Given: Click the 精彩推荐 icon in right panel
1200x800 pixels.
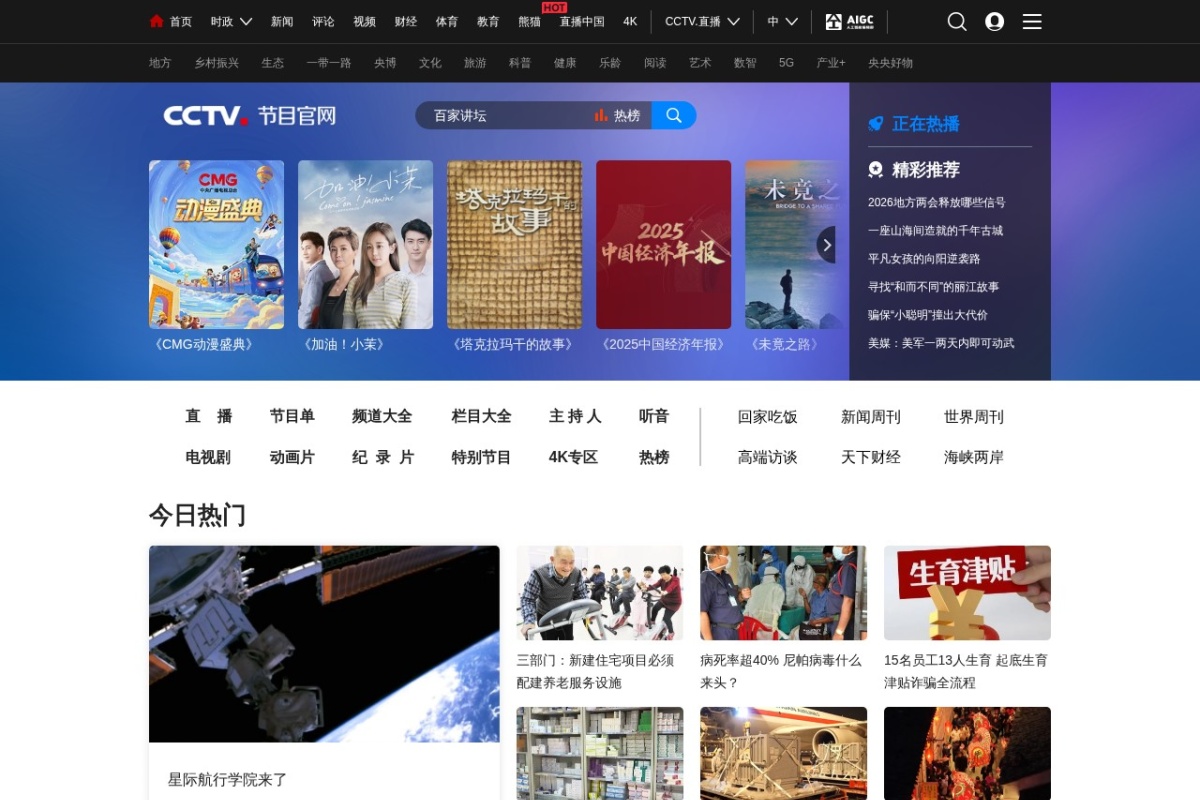Looking at the screenshot, I should 874,169.
